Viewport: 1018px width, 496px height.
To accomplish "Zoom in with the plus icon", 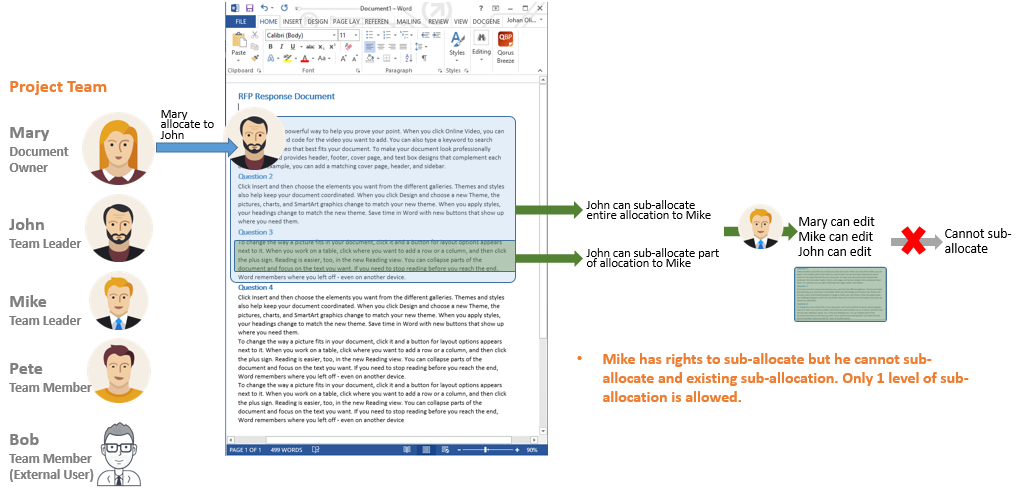I will (517, 450).
